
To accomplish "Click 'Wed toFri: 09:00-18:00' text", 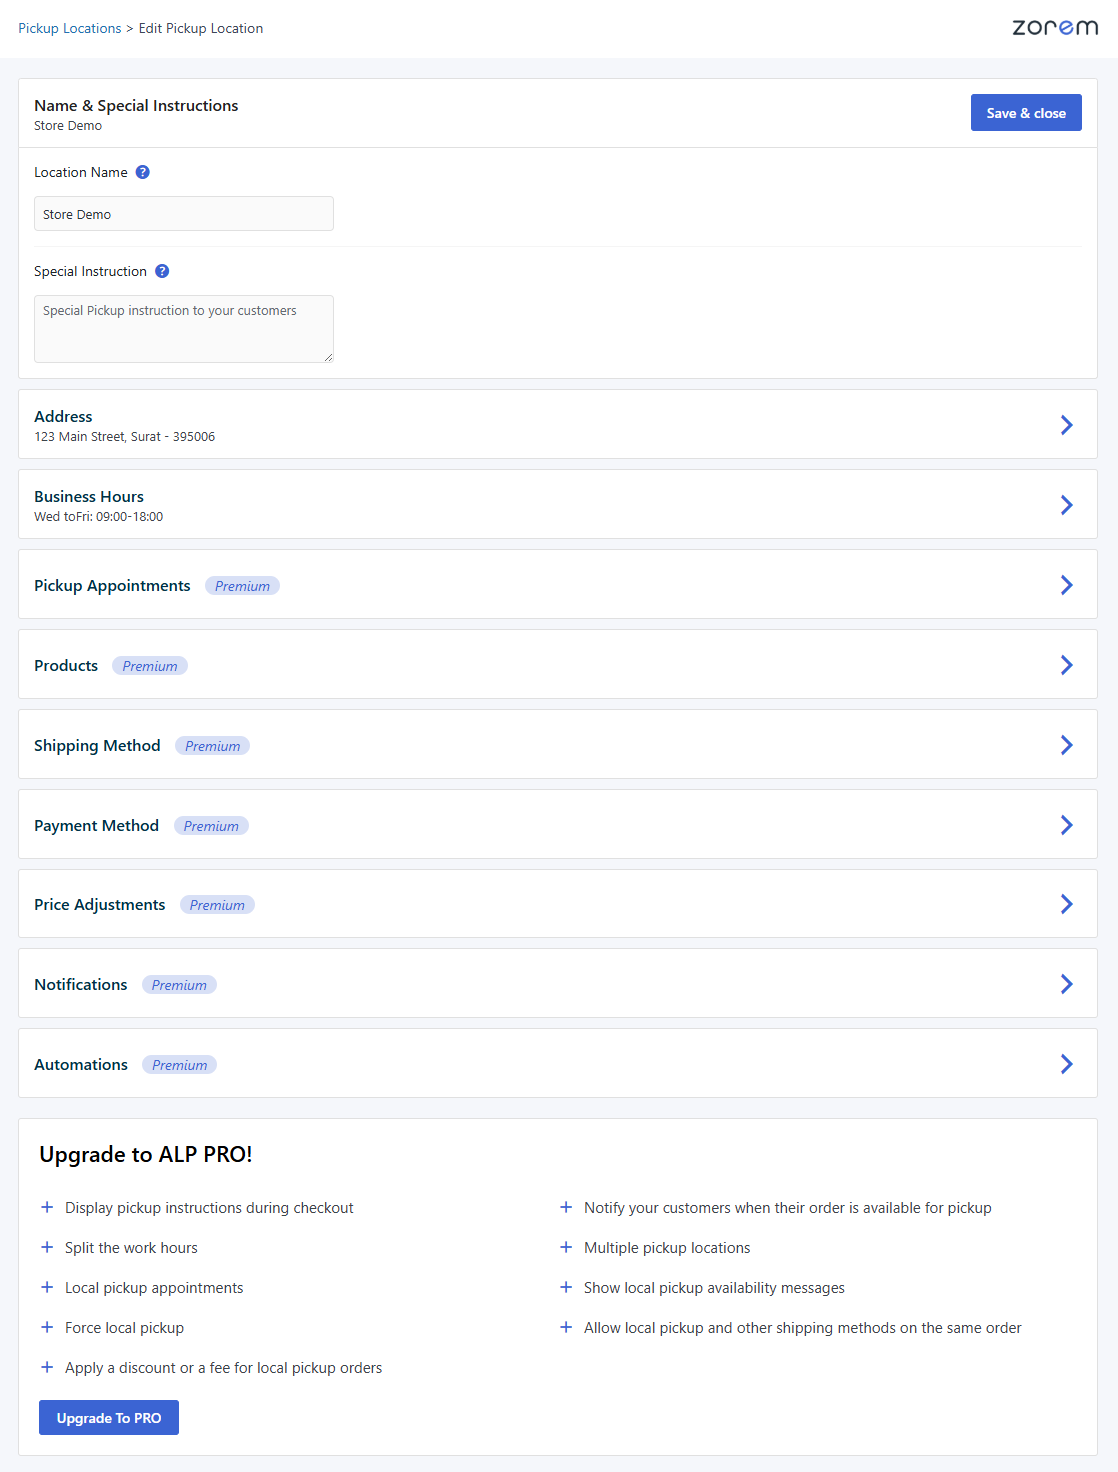I will (x=99, y=517).
